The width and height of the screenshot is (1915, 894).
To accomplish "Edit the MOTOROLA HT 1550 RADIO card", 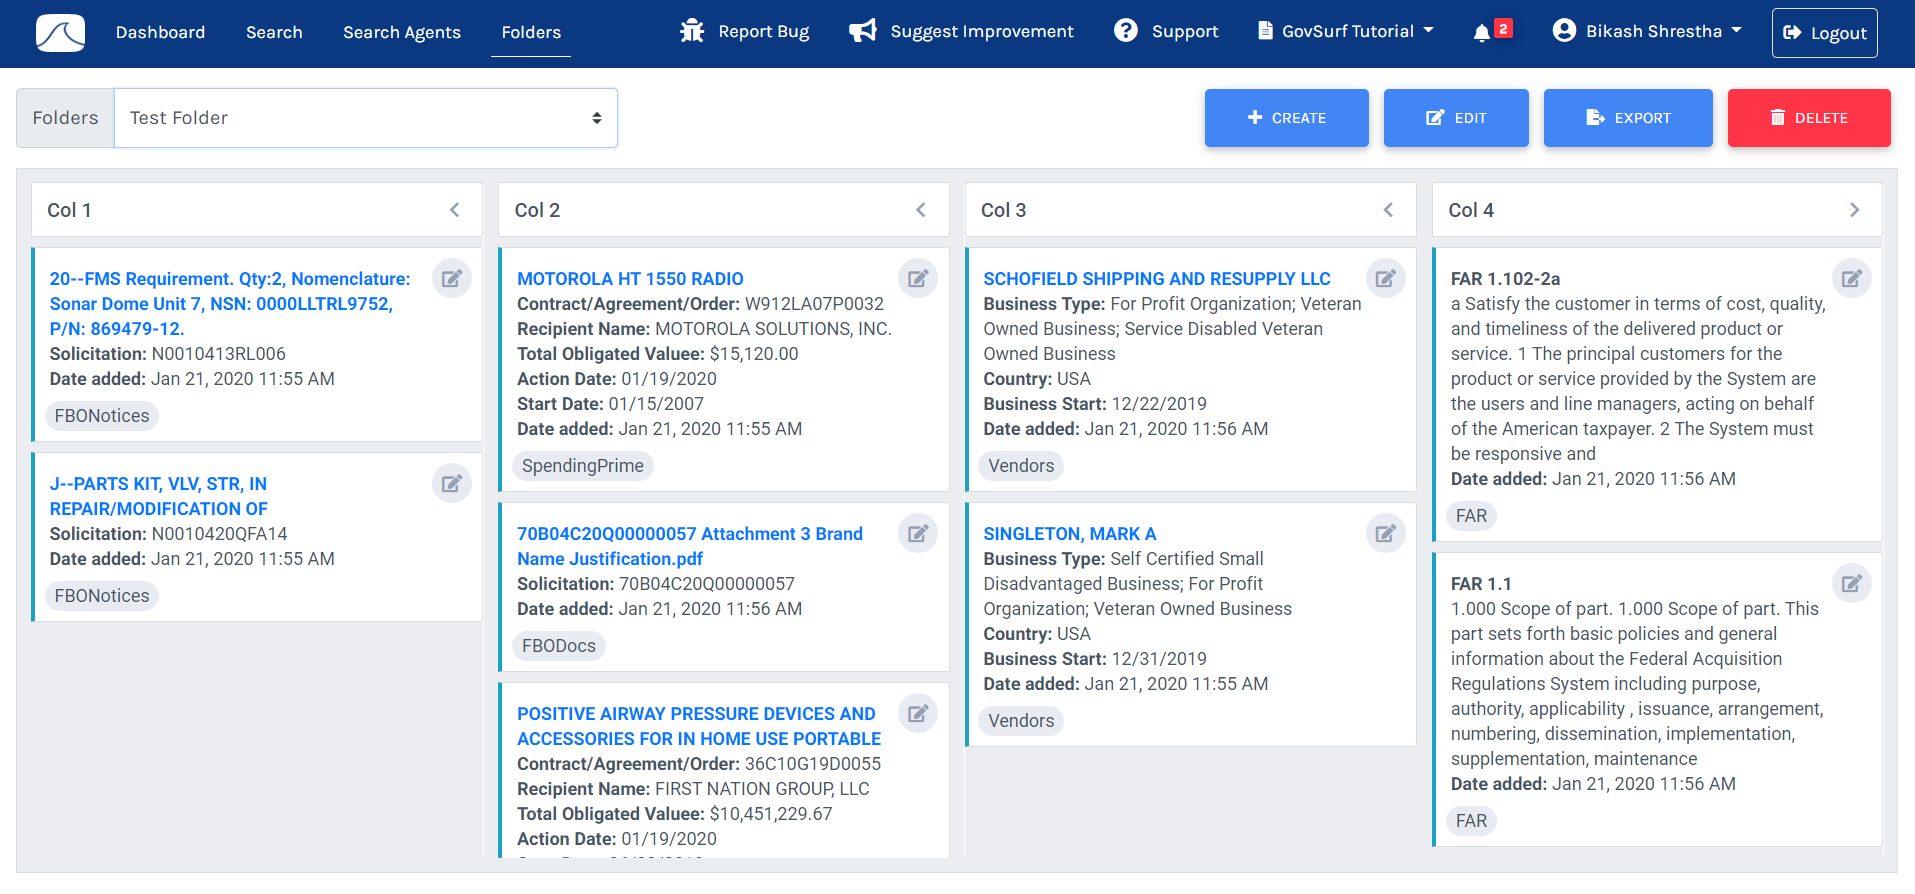I will click(x=918, y=278).
